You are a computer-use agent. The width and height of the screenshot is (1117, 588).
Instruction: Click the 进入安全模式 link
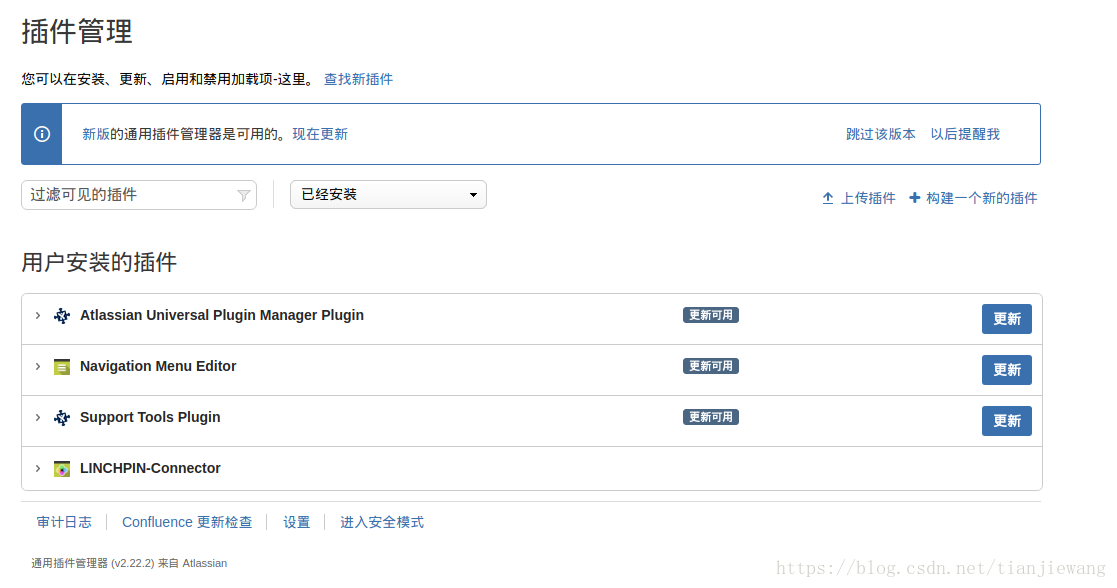click(382, 522)
